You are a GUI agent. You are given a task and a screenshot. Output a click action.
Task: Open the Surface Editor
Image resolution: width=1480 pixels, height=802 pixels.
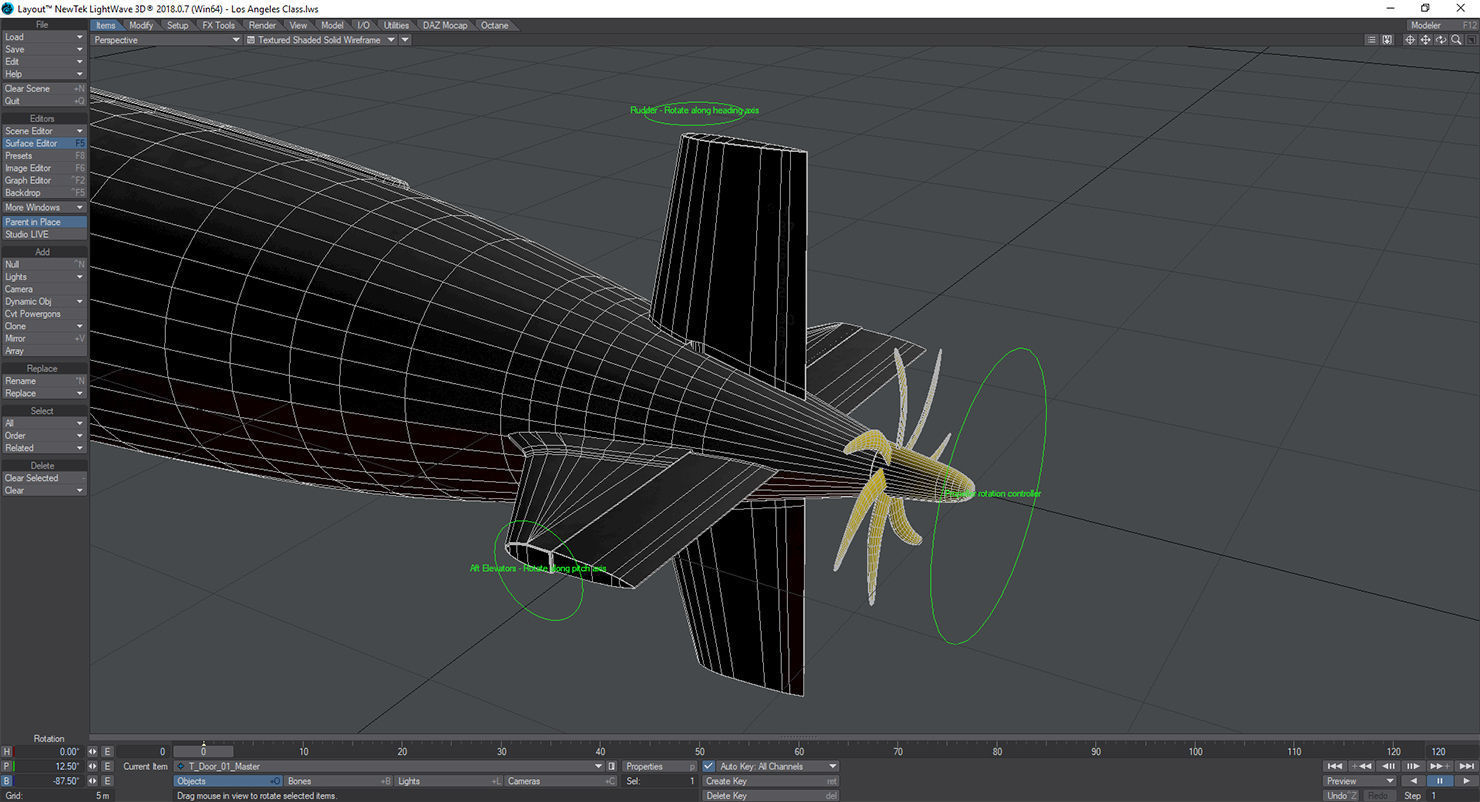click(44, 143)
